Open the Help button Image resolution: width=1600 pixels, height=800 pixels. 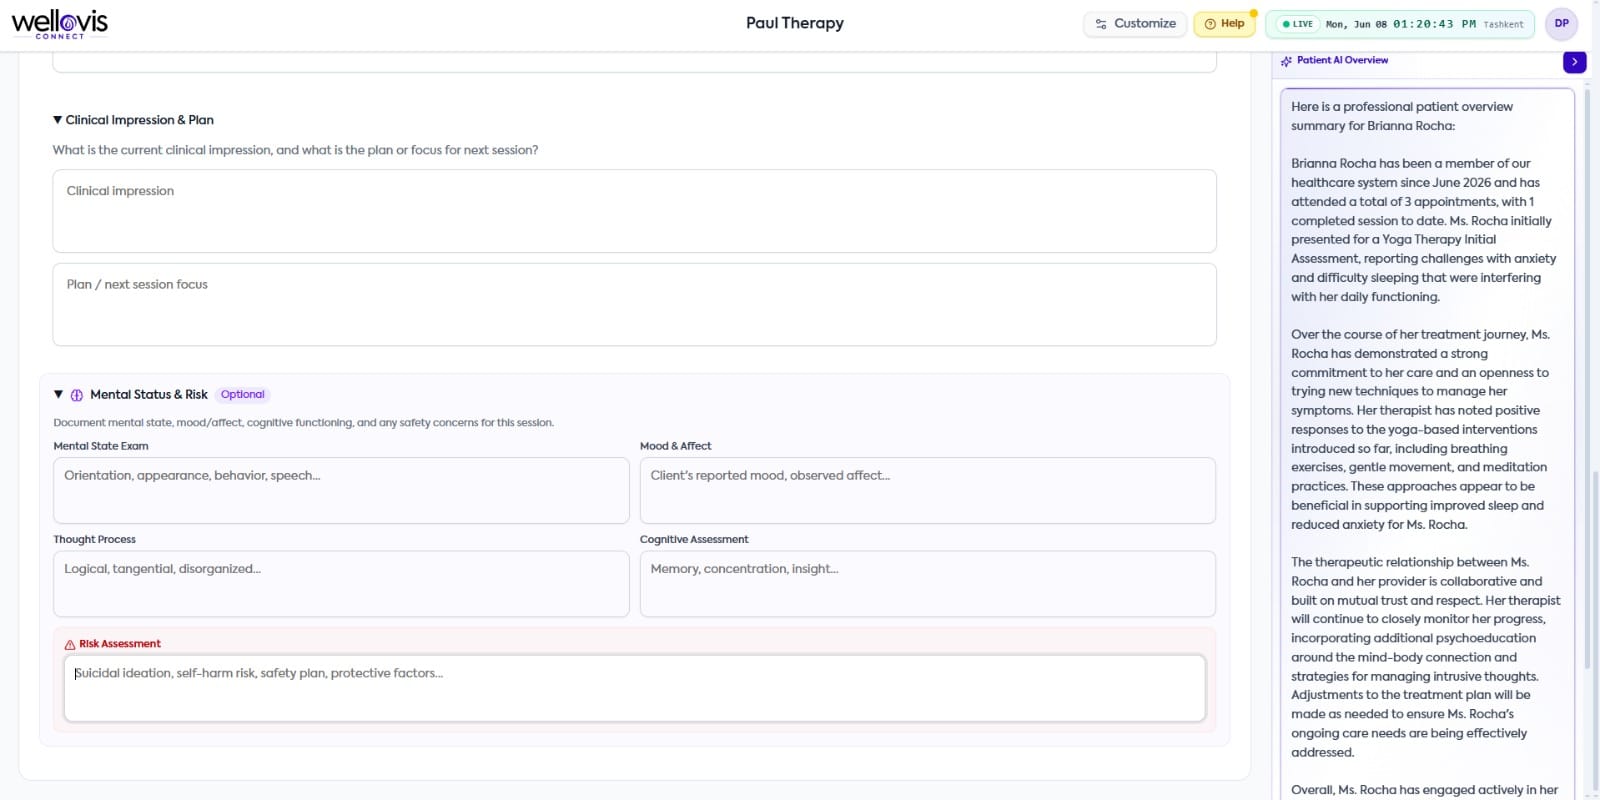(1225, 24)
